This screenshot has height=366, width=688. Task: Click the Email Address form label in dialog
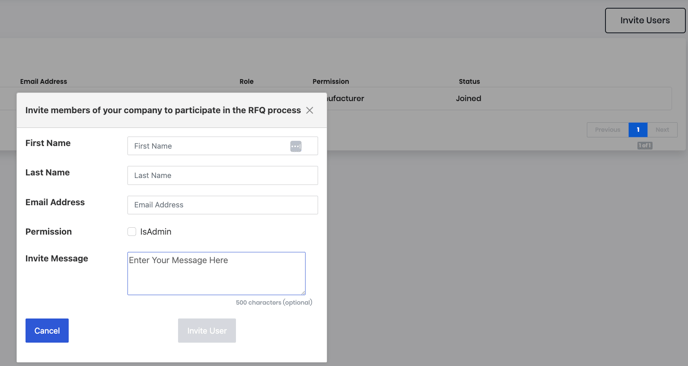click(55, 202)
